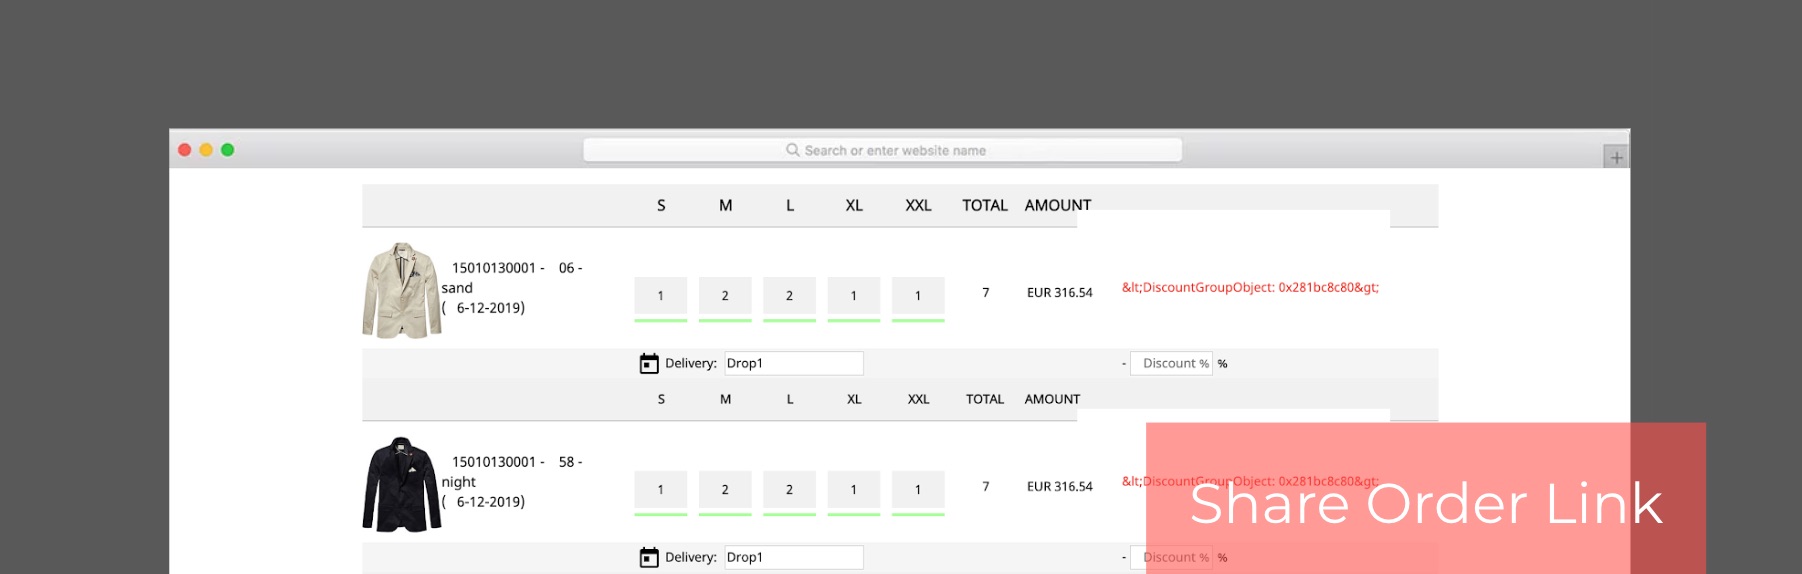Click the DiscountGroupObject text in sand row
The width and height of the screenshot is (1802, 574).
[1250, 287]
